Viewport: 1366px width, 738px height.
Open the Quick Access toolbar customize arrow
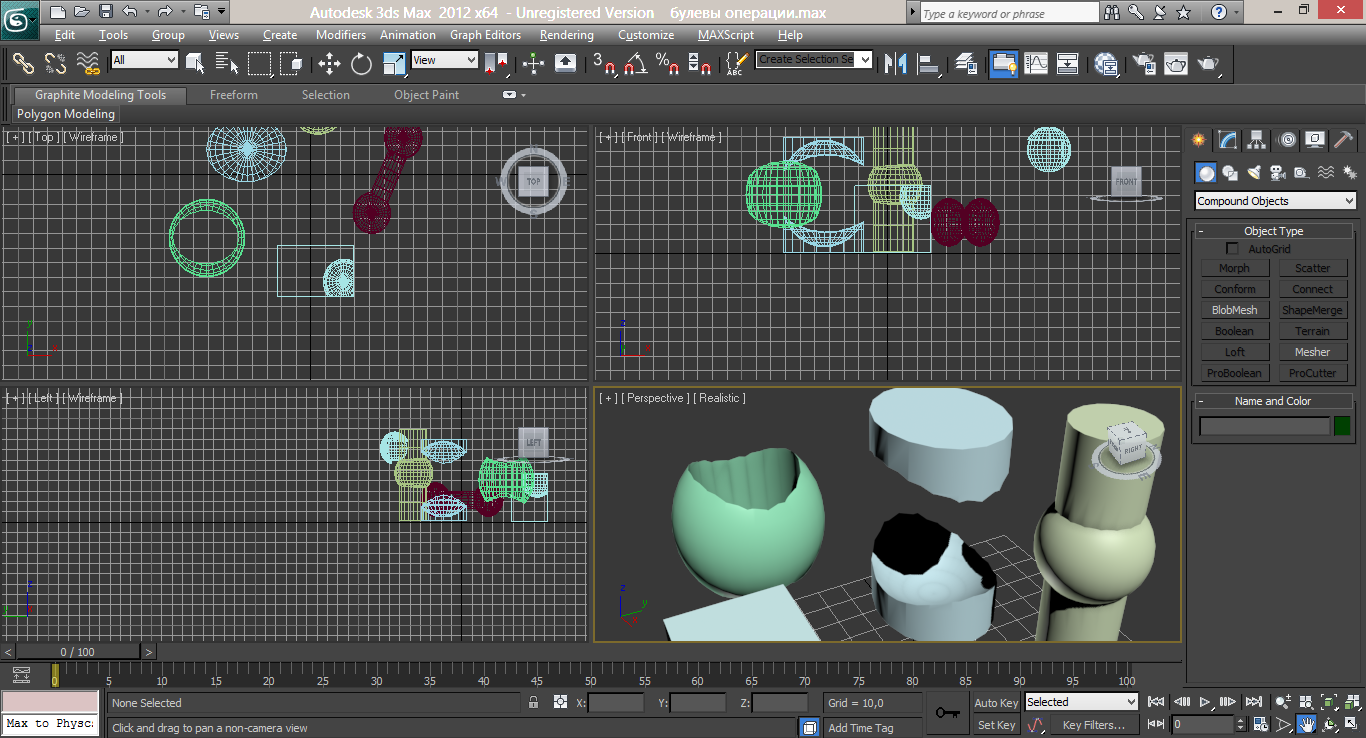(x=221, y=12)
